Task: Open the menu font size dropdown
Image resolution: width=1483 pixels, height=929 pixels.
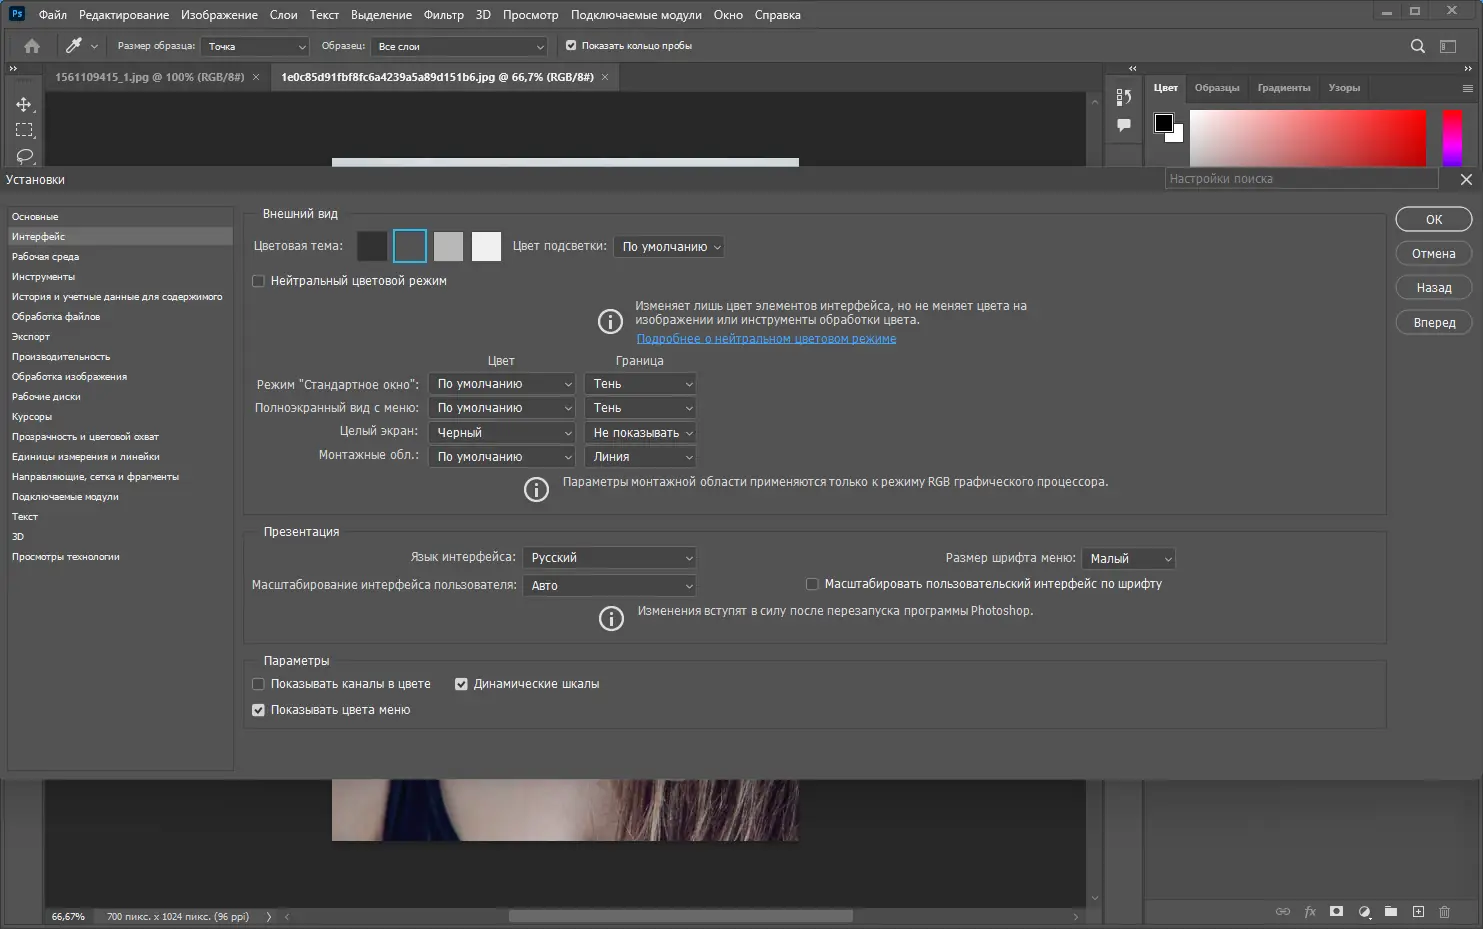Action: click(x=1128, y=558)
